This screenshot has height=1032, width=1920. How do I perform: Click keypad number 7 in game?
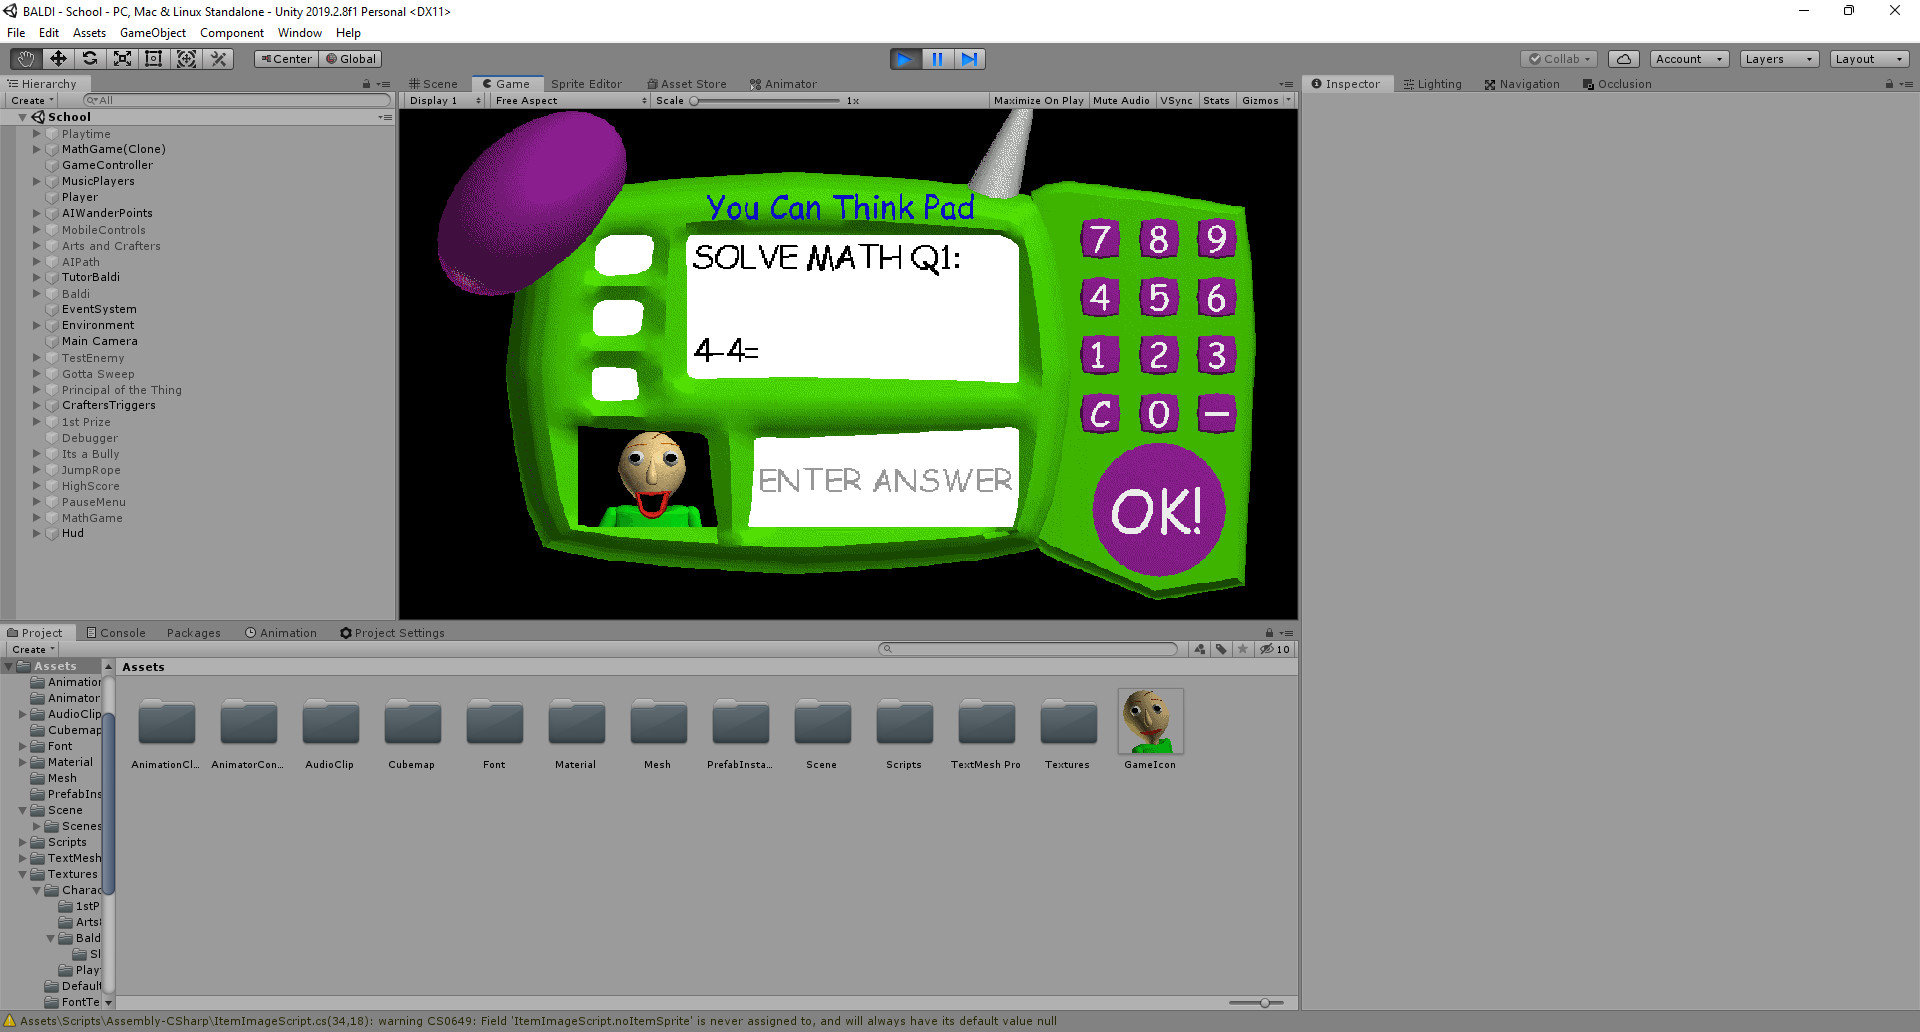point(1100,239)
